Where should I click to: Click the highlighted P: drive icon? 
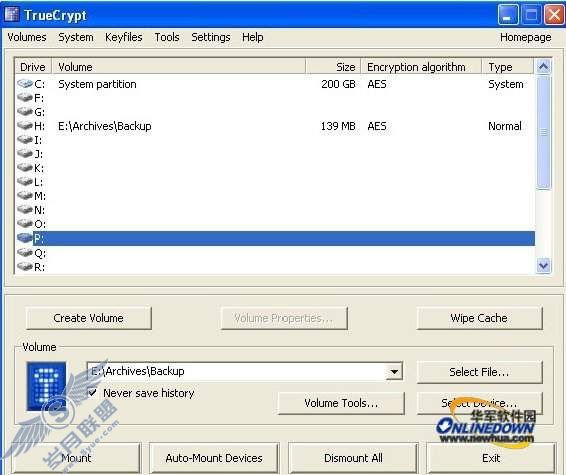click(25, 238)
